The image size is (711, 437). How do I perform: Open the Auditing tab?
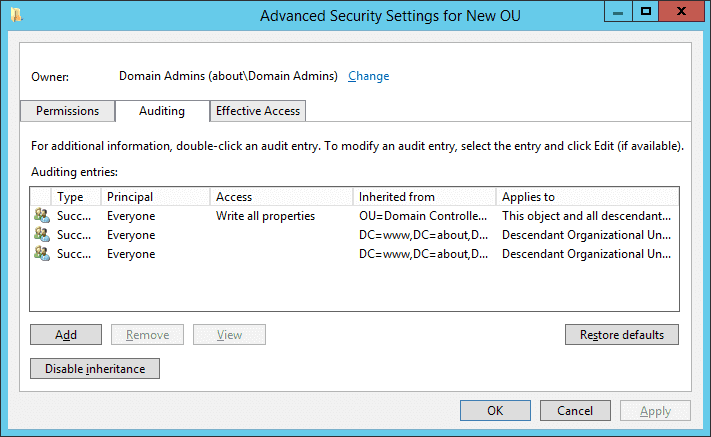click(162, 111)
